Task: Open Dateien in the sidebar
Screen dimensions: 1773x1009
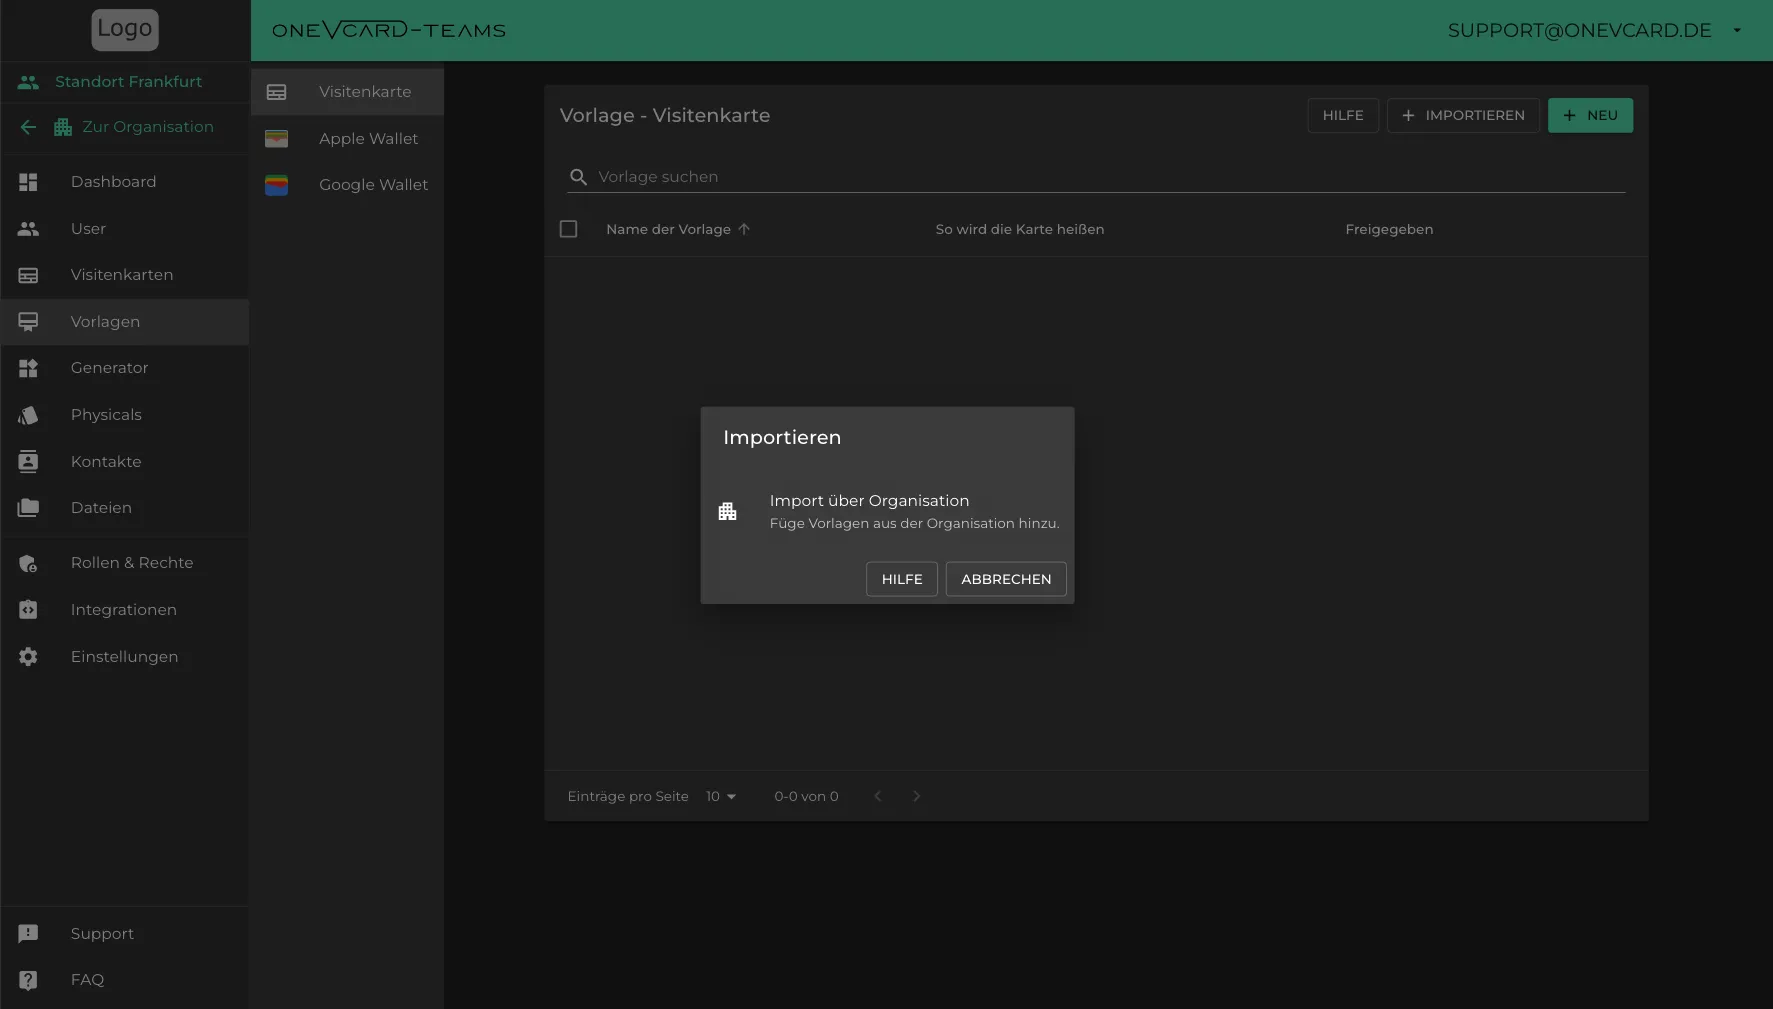Action: click(x=125, y=508)
